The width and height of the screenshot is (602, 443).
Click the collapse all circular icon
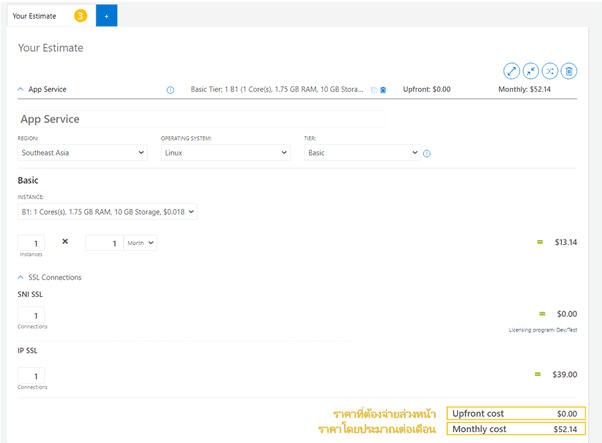coord(531,71)
